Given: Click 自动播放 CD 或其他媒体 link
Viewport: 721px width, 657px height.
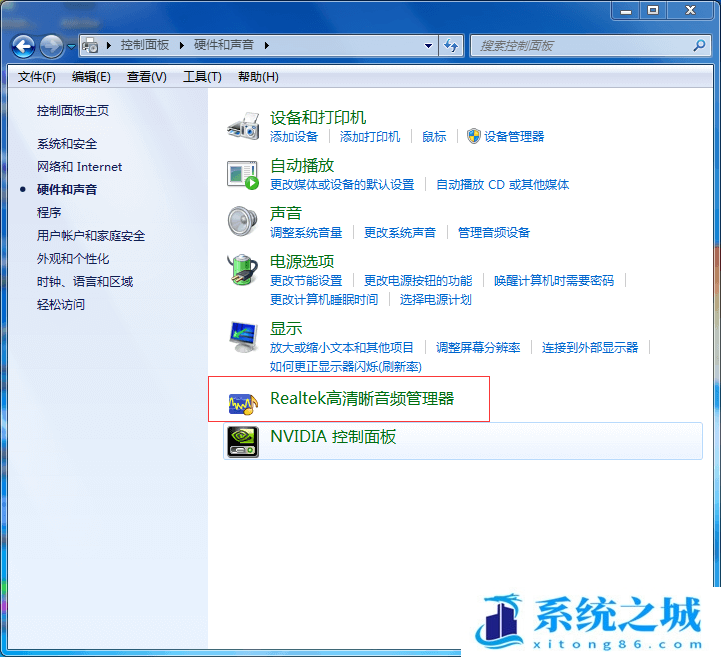Looking at the screenshot, I should coord(502,185).
